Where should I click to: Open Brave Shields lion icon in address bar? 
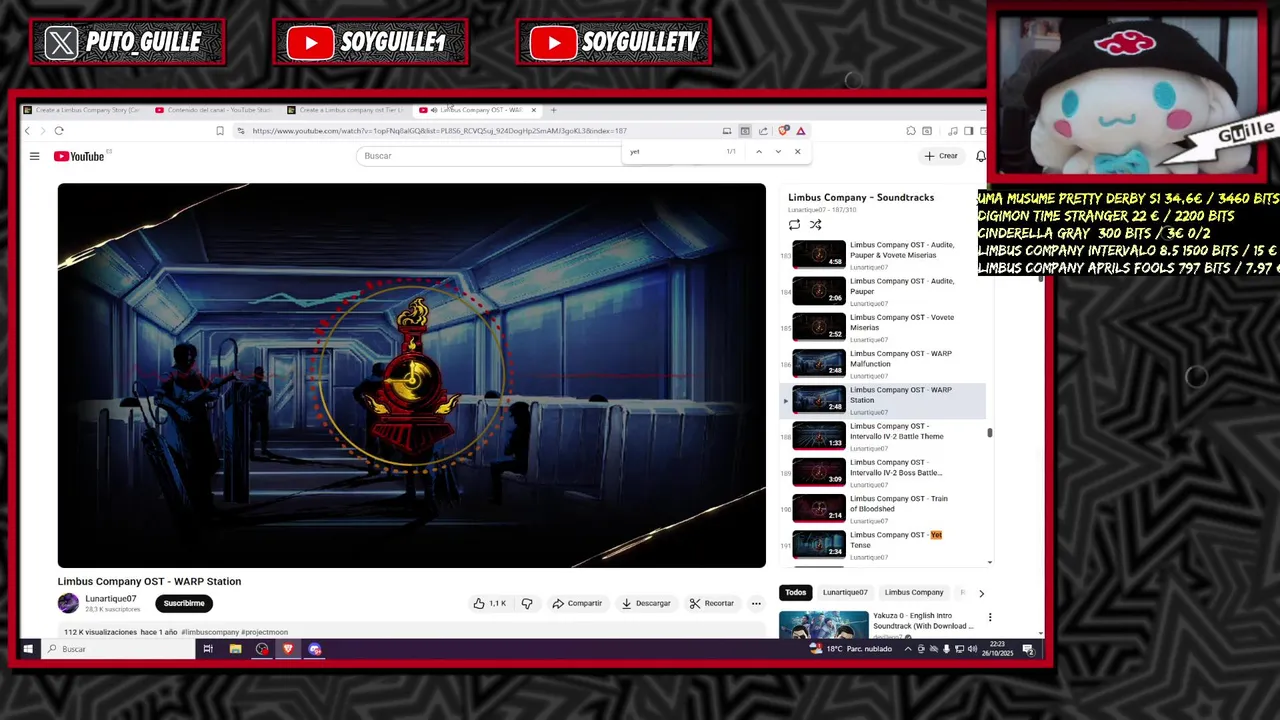coord(784,131)
